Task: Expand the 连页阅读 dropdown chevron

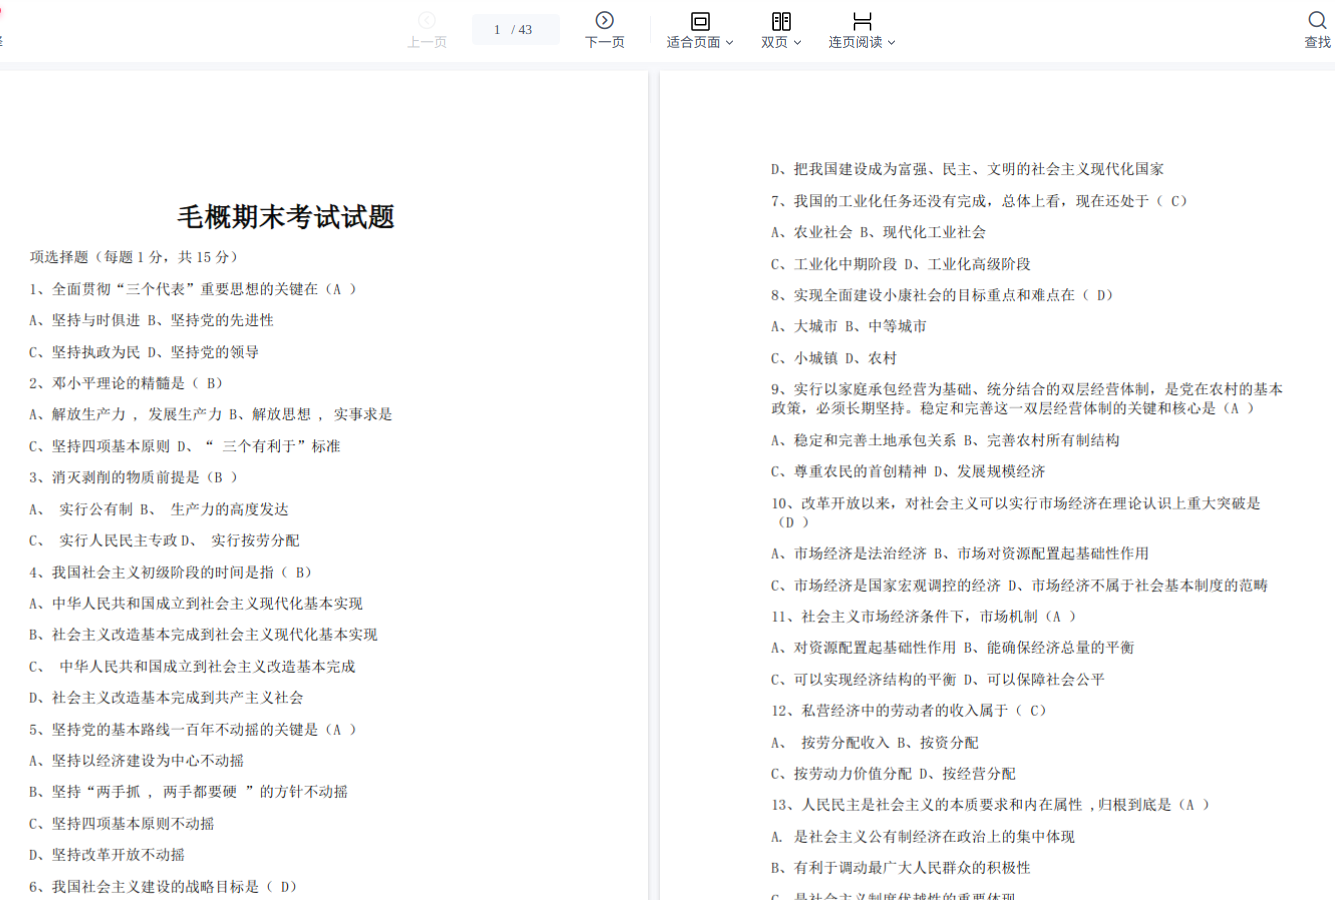Action: (x=892, y=43)
